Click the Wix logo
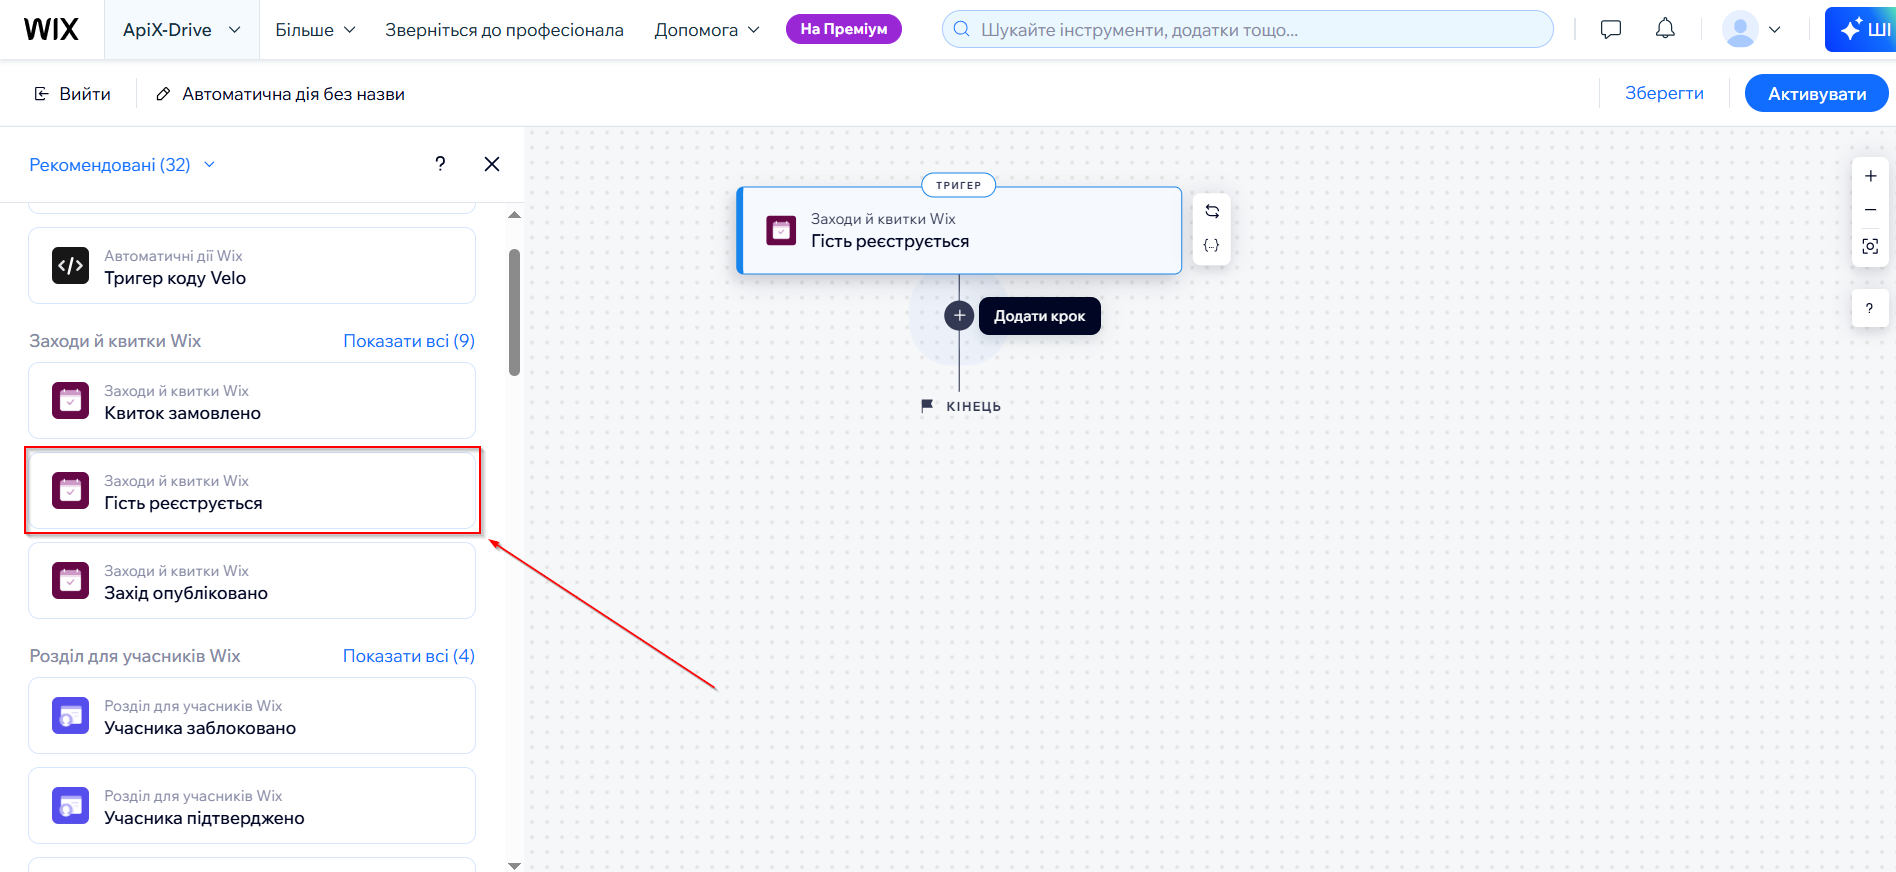 point(51,29)
